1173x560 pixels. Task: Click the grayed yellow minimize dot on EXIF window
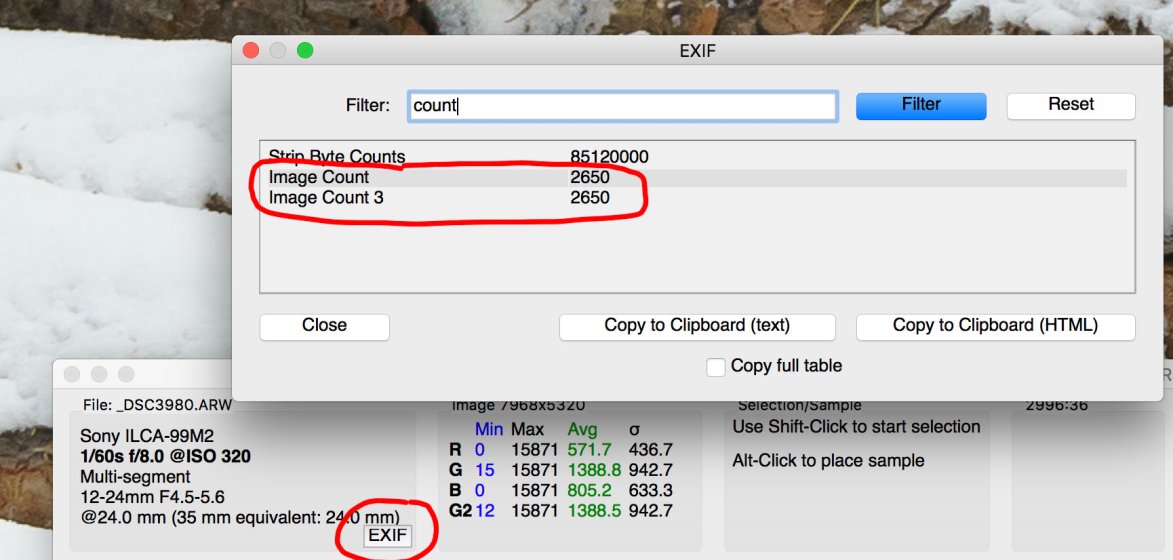278,50
